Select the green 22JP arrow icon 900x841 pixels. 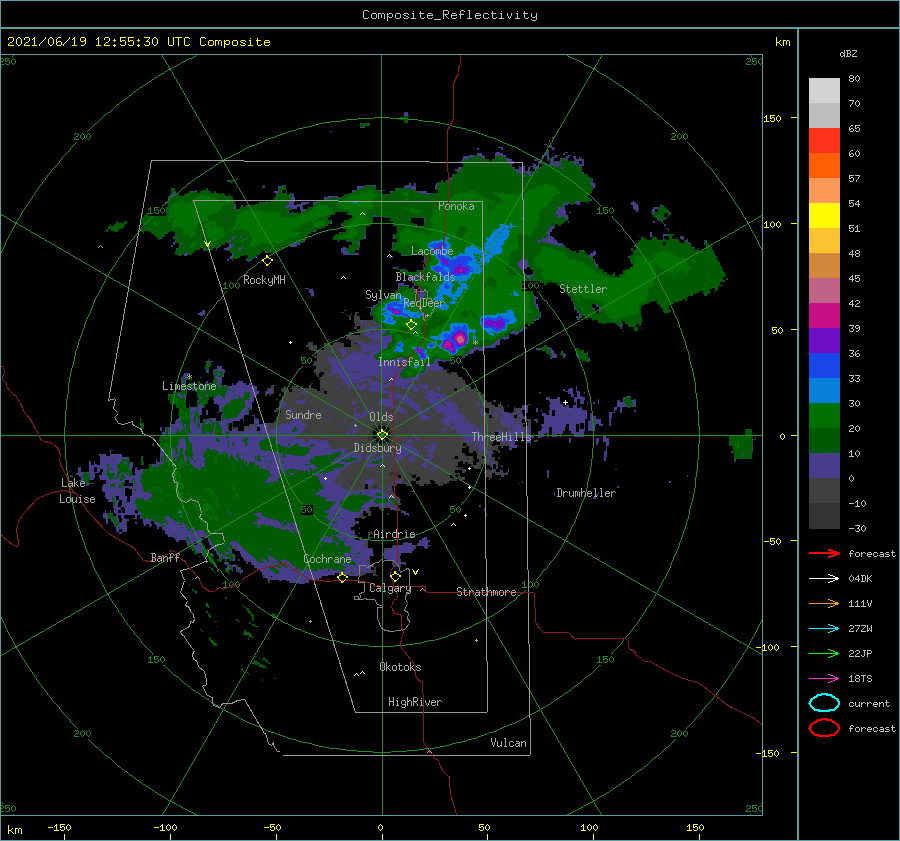[x=824, y=653]
